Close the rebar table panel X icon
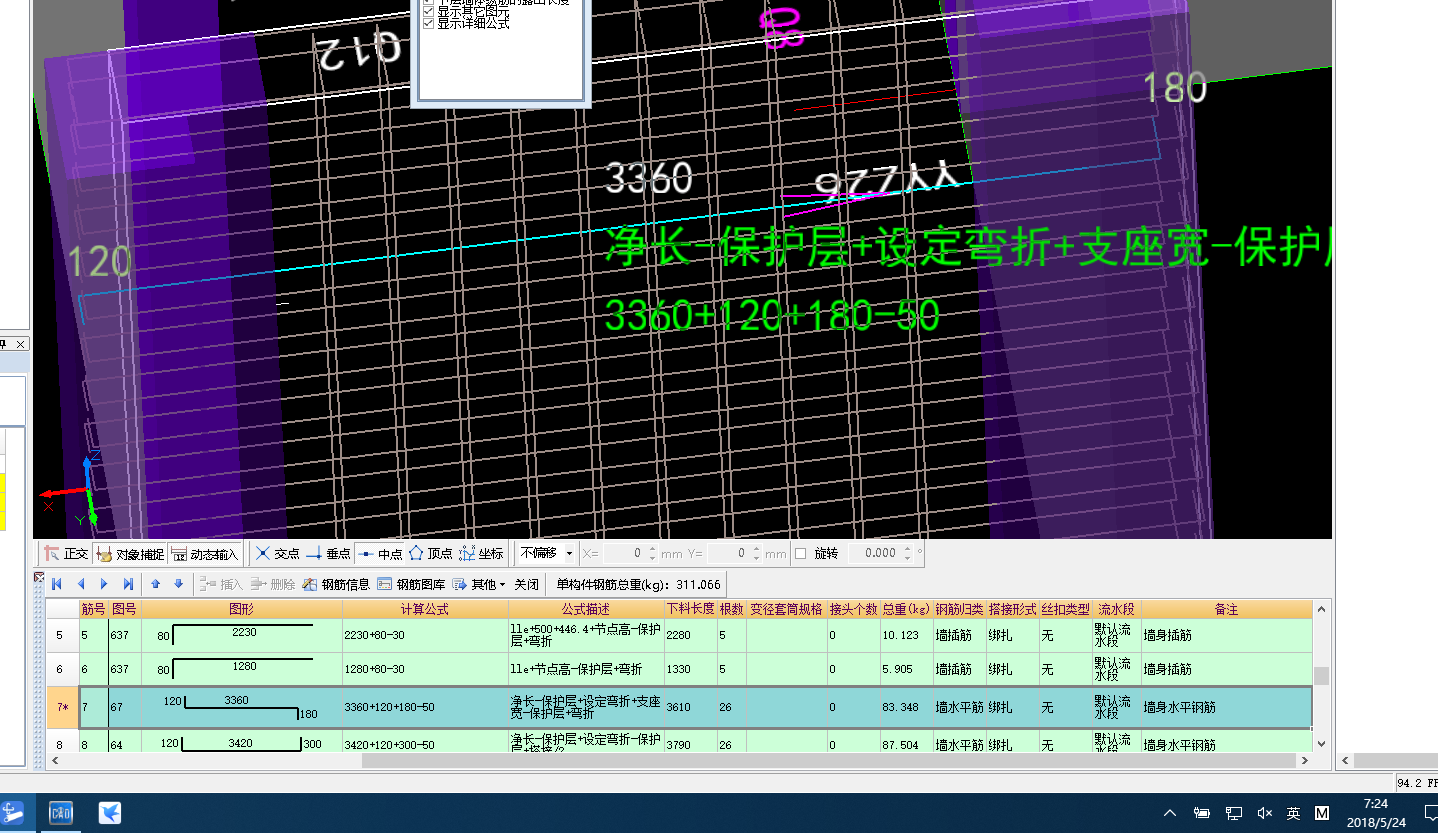Screen dimensions: 1438x833 click(39, 577)
